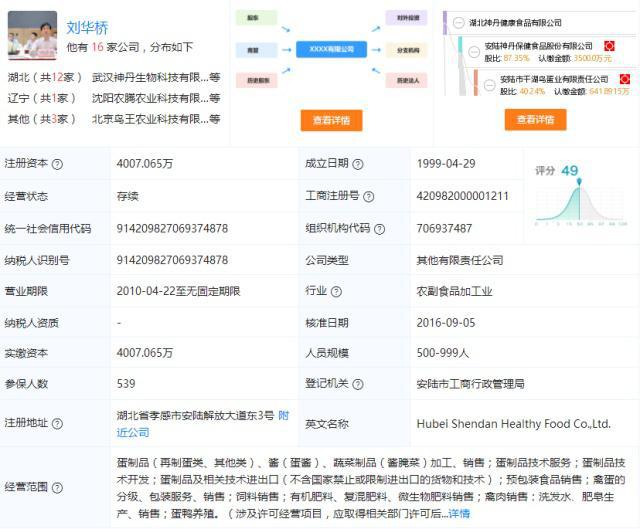Click help icon next to 成立日期
This screenshot has height=529, width=640.
(358, 164)
